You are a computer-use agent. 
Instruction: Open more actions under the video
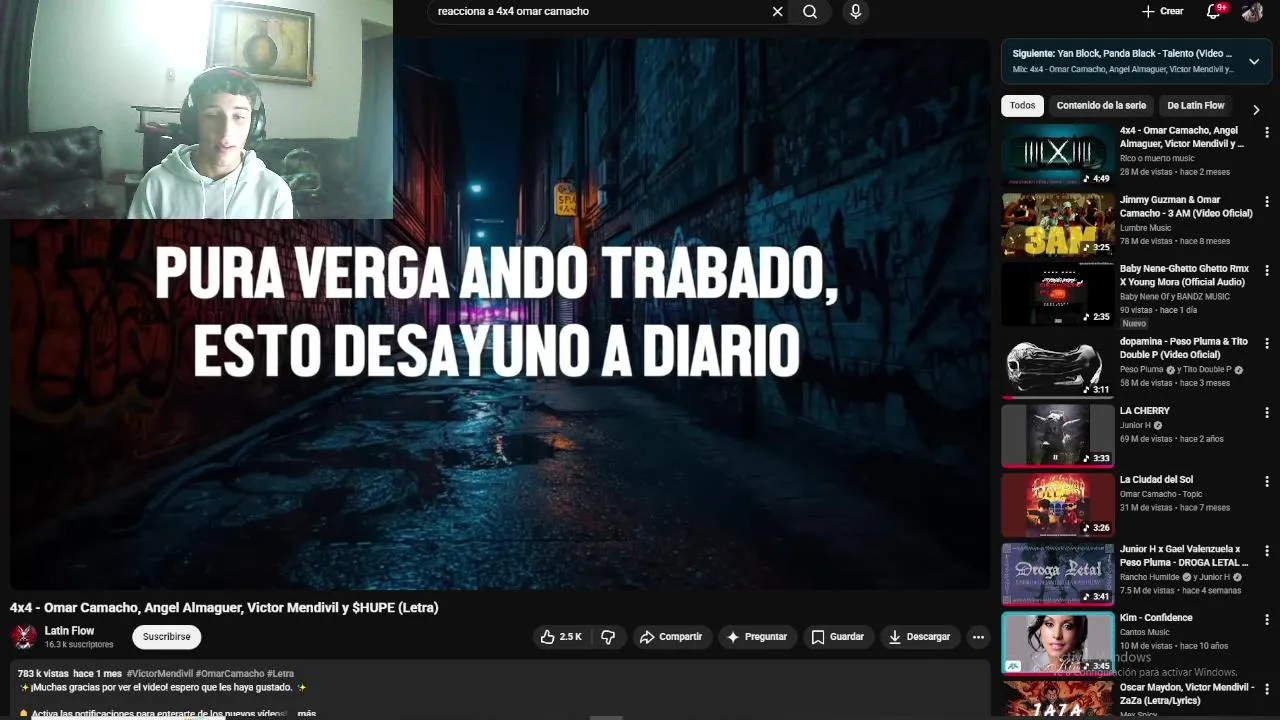pos(978,637)
